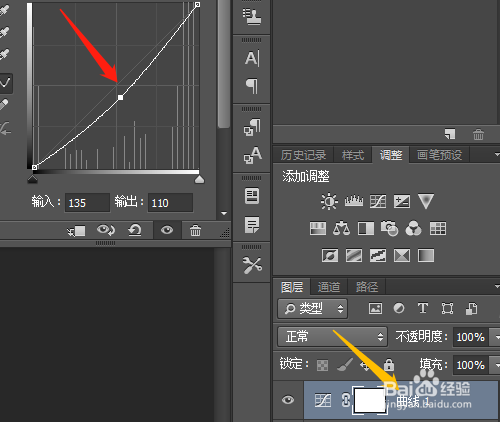
Task: Toggle adjustment layer visibility in properties
Action: (x=167, y=230)
